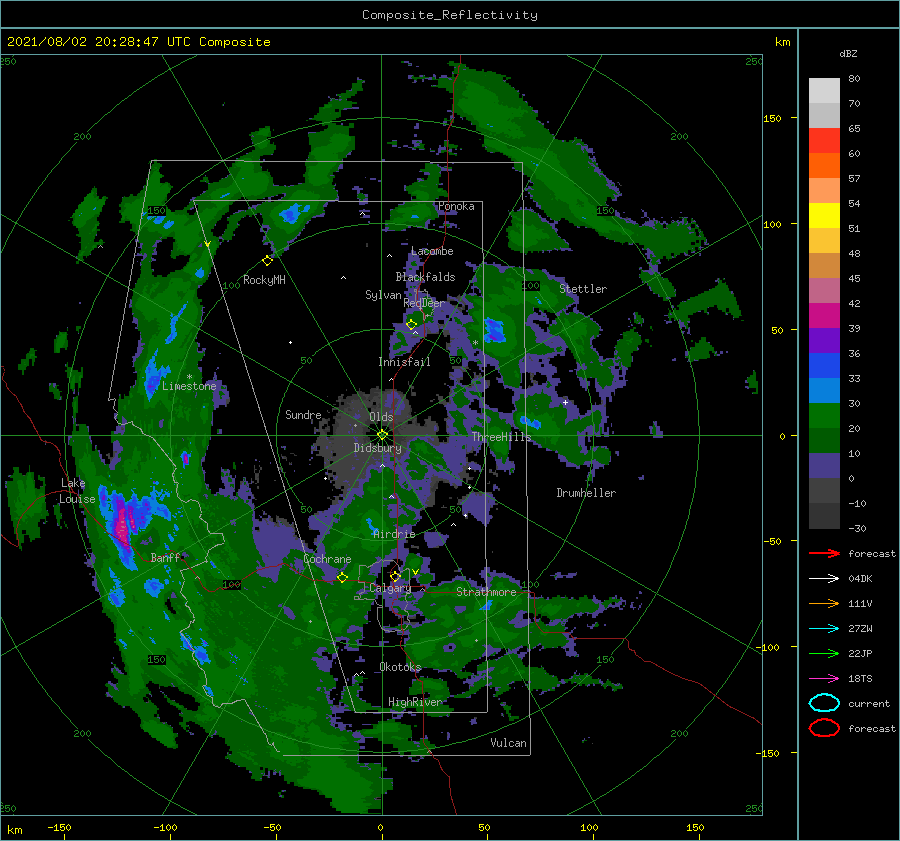Click the Airdrie label
This screenshot has height=841, width=900.
tap(394, 534)
